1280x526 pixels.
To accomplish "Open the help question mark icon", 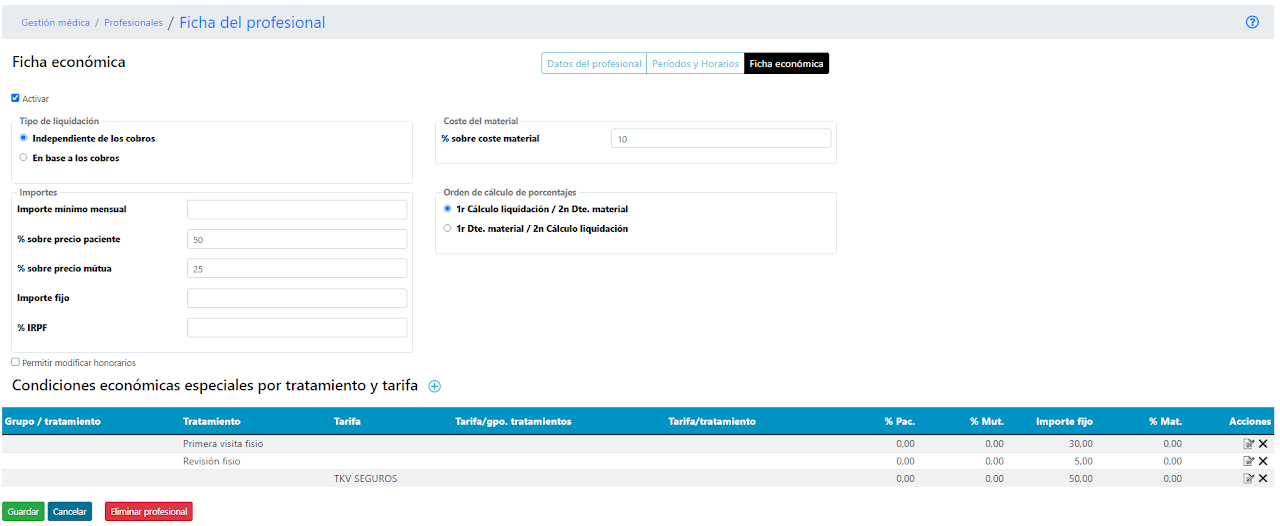I will [1252, 22].
